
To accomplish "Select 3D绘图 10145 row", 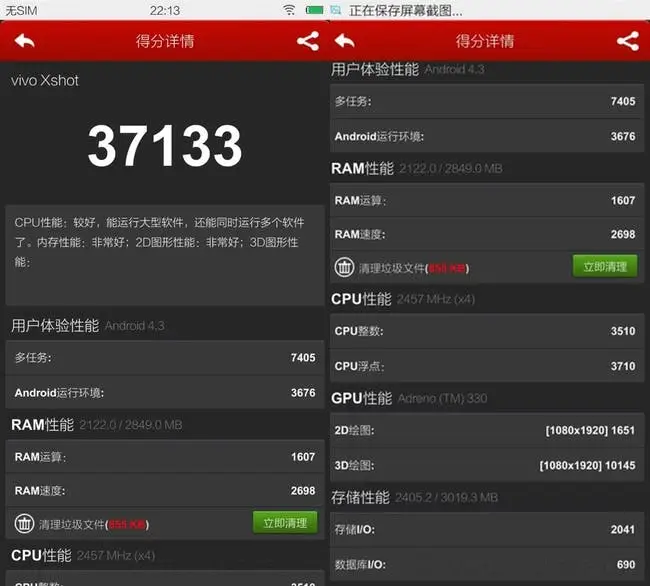I will pos(487,465).
